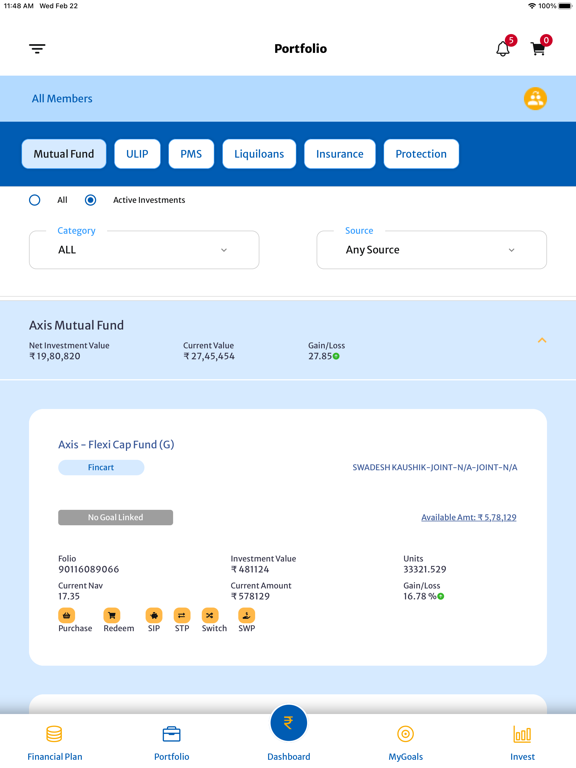Switch to Insurance tab

pyautogui.click(x=339, y=154)
